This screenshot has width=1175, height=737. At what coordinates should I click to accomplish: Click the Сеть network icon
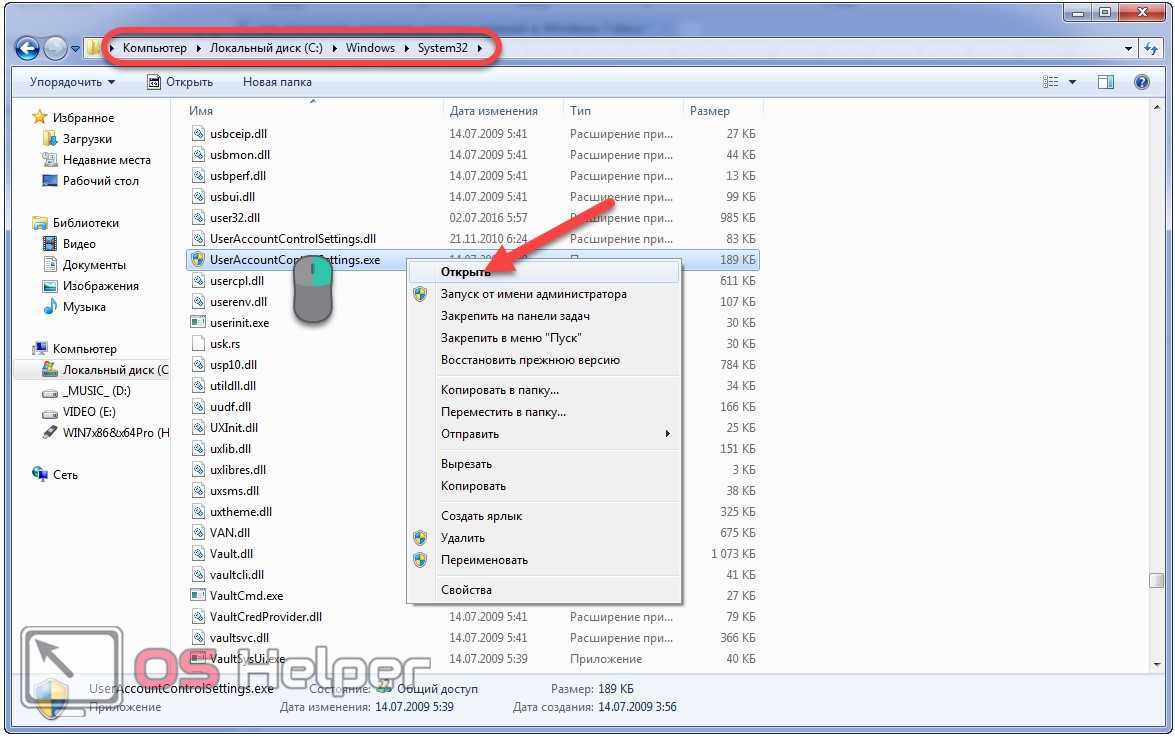tap(40, 475)
